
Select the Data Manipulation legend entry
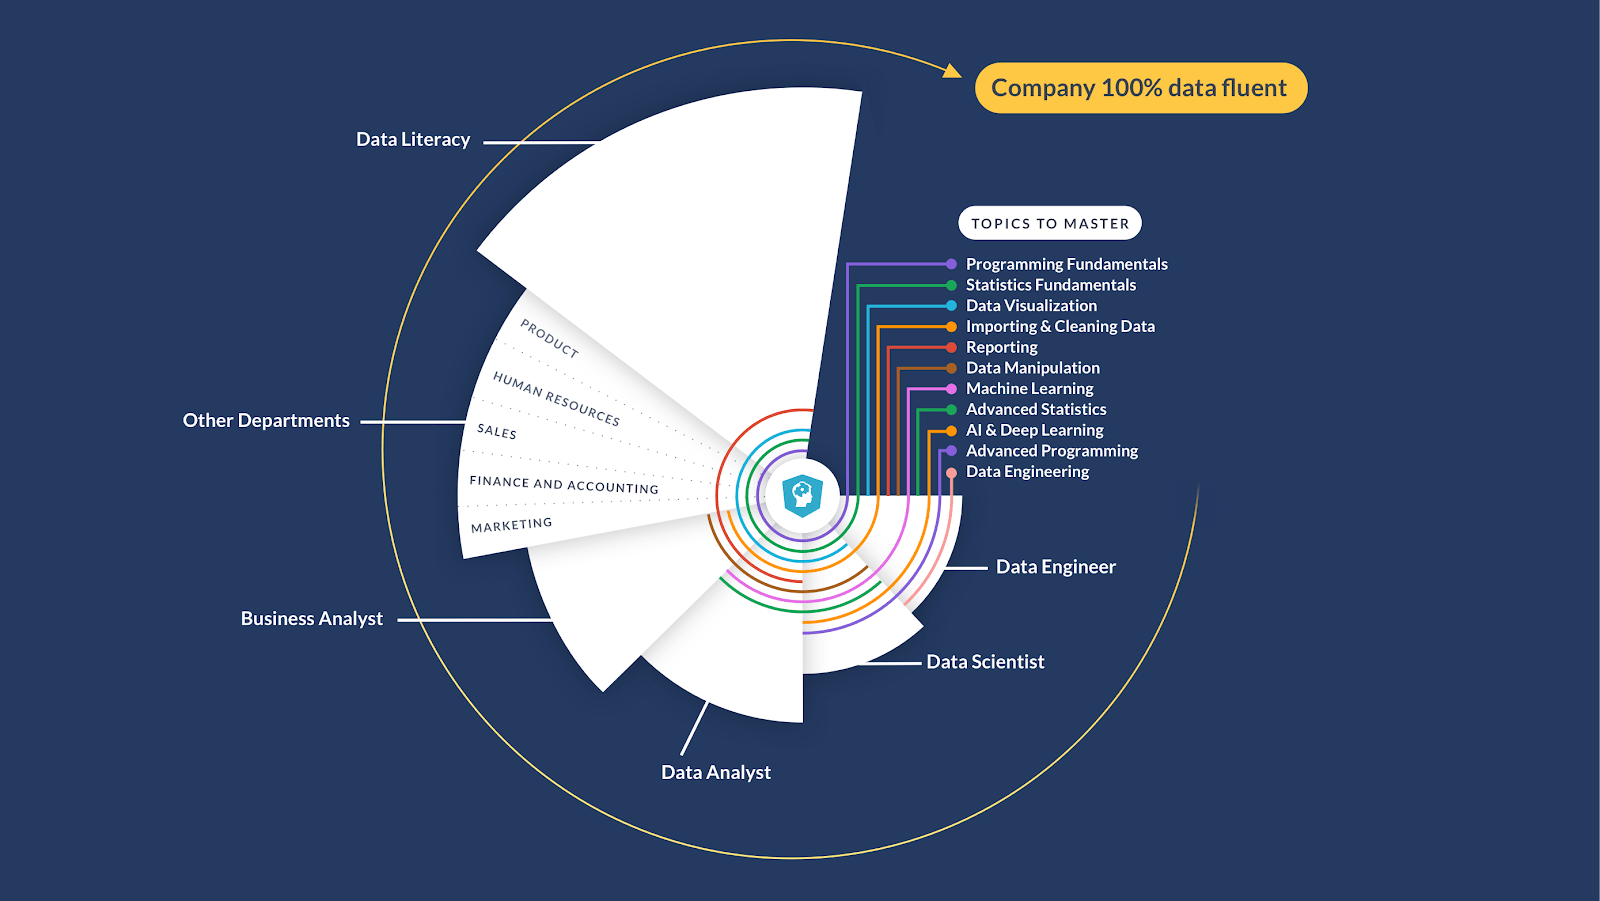[x=1032, y=368]
